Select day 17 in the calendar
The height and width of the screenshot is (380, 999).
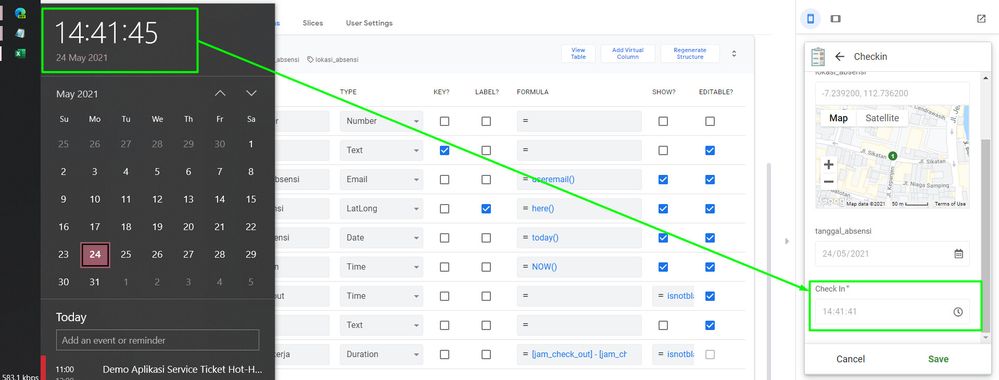click(x=95, y=227)
